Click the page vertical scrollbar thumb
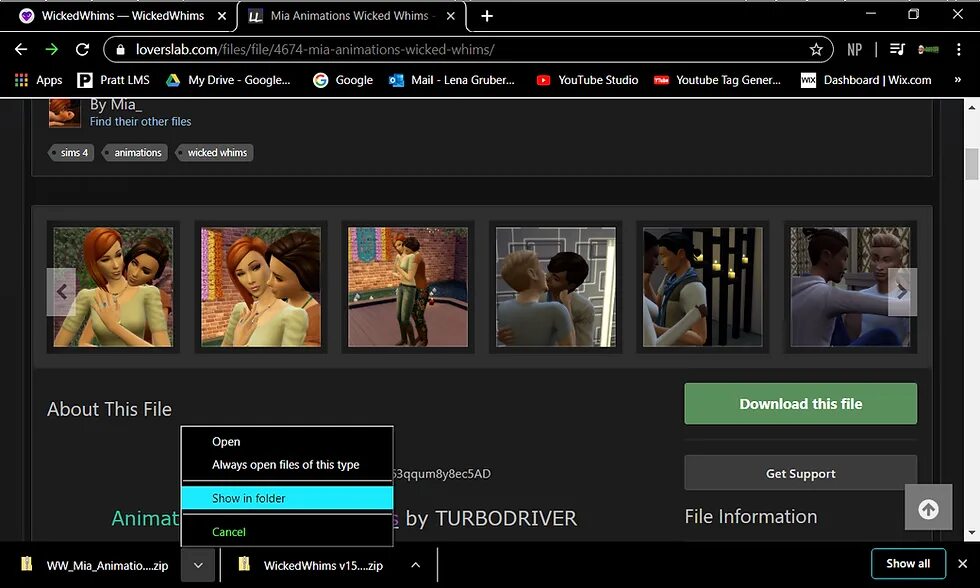The image size is (980, 588). pos(972,164)
